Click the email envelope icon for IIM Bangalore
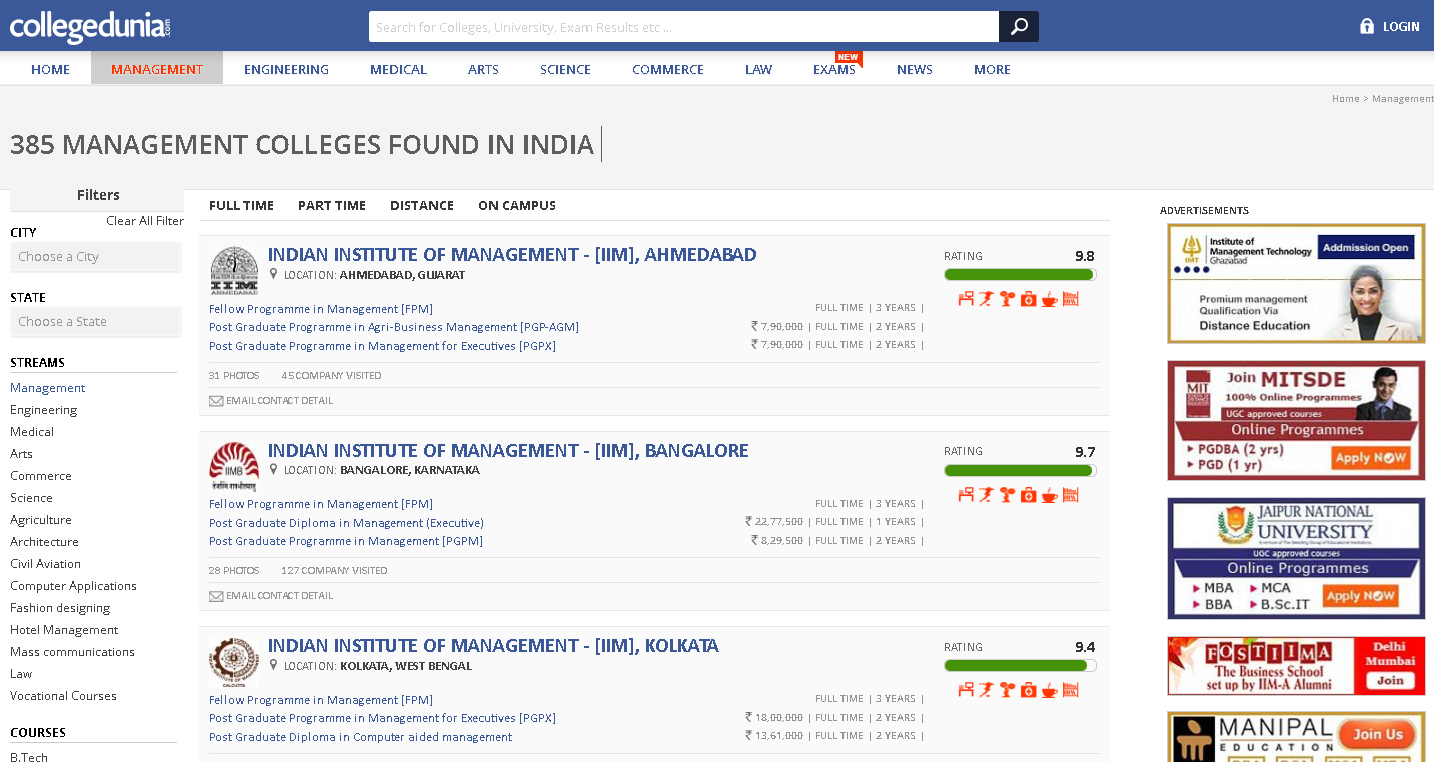 (216, 596)
